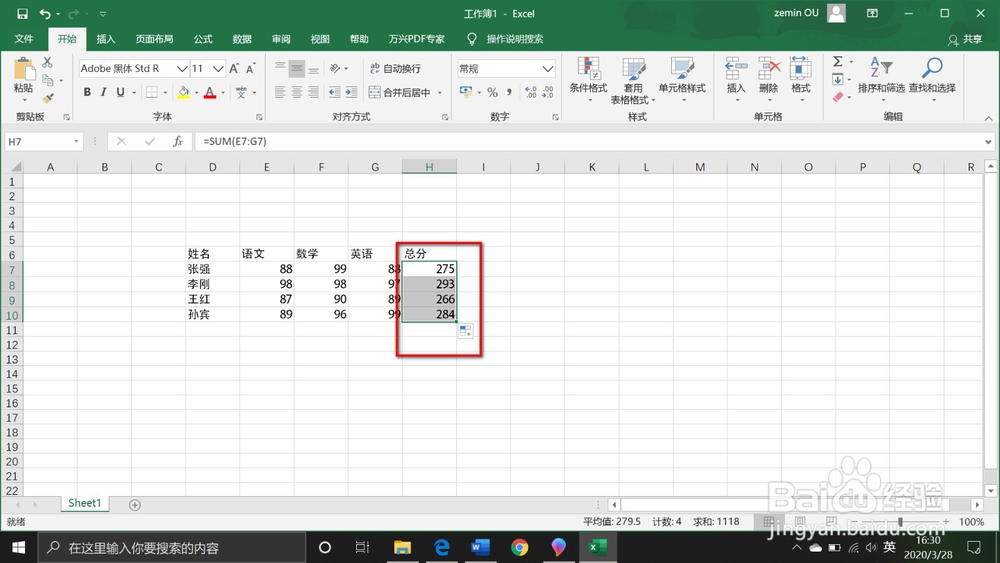Screen dimensions: 1000x563
Task: Click the increase indent icon
Action: (x=351, y=92)
